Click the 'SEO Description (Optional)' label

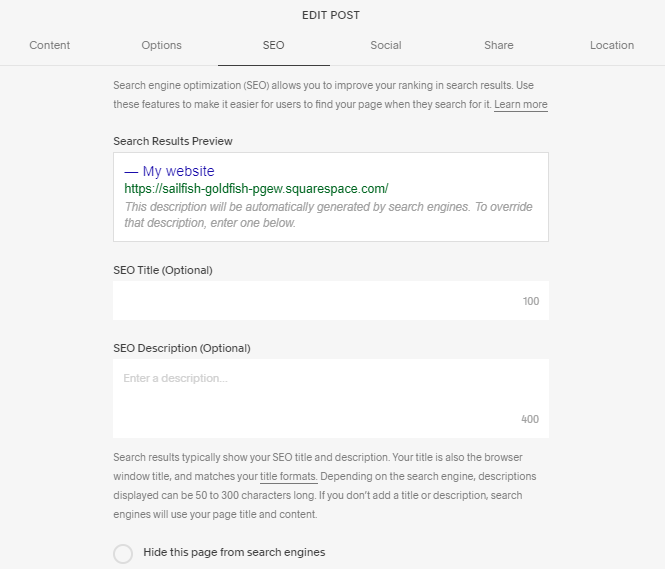pyautogui.click(x=181, y=348)
